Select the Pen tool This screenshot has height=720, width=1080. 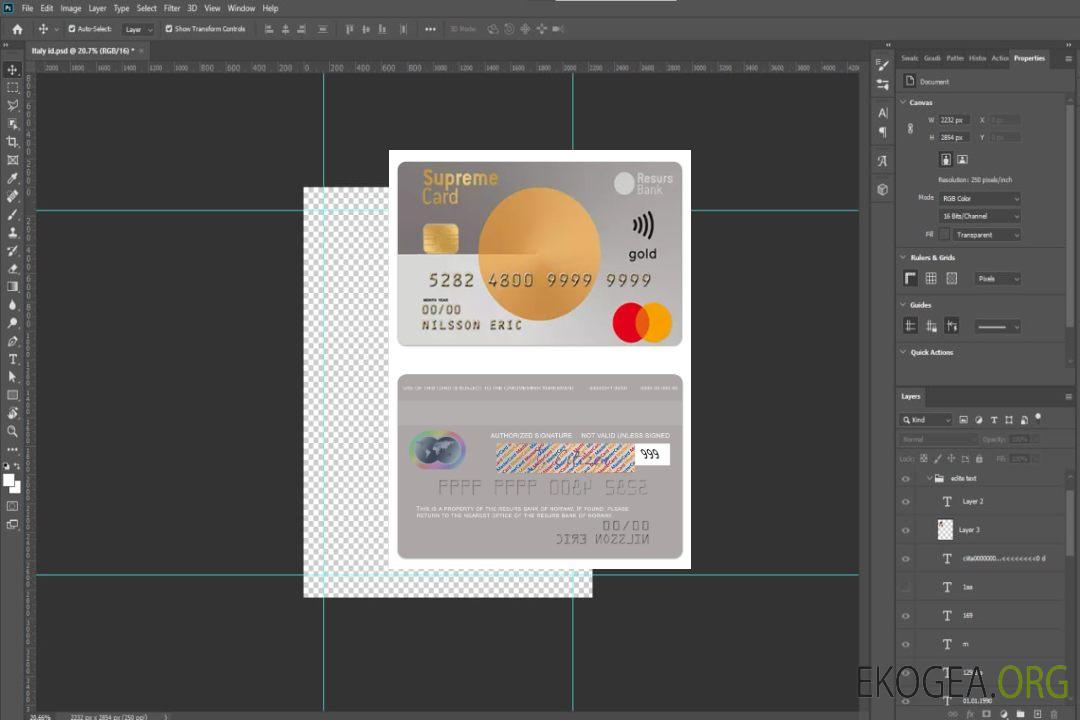pos(12,341)
